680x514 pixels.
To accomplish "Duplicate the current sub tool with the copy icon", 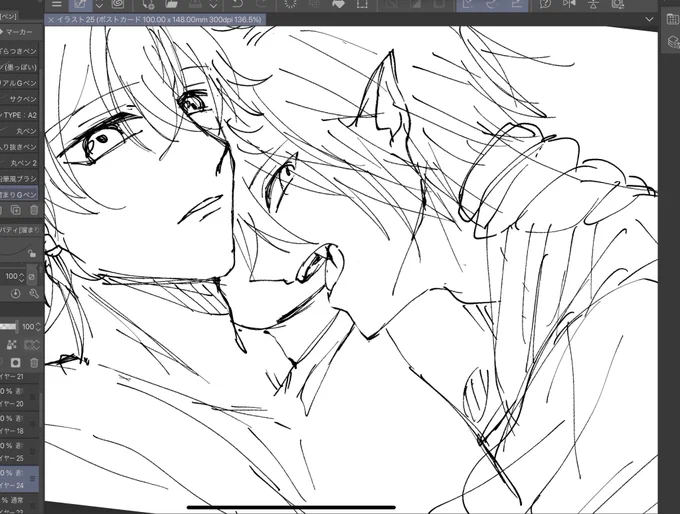I will coord(16,210).
